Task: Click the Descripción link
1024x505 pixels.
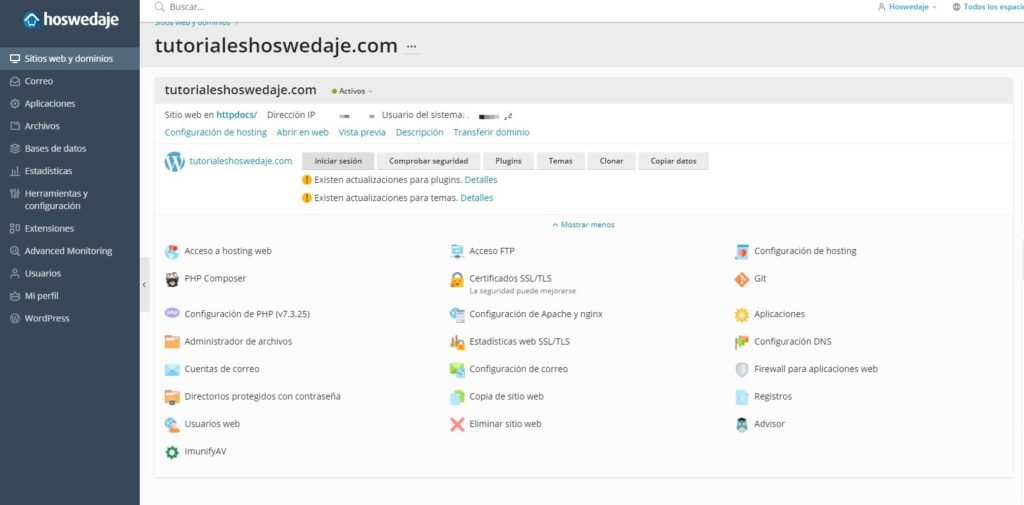Action: (x=419, y=133)
